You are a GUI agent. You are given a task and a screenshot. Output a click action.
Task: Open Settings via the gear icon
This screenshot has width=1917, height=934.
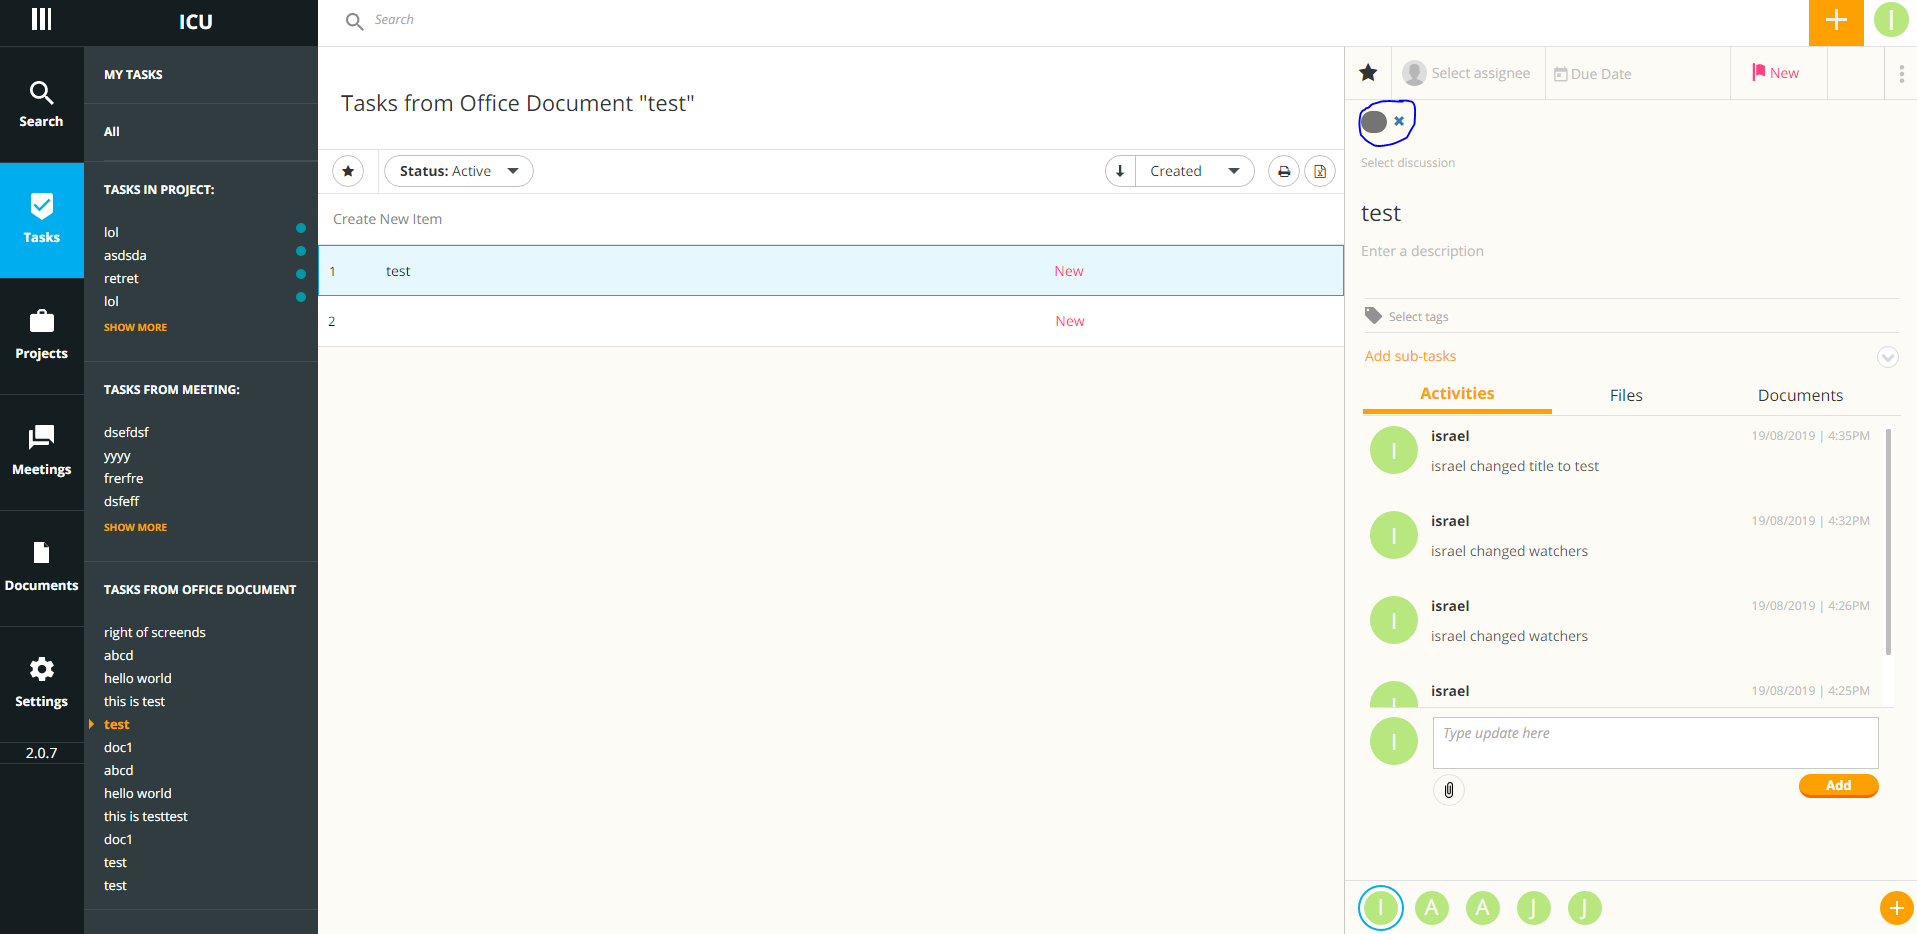click(41, 683)
